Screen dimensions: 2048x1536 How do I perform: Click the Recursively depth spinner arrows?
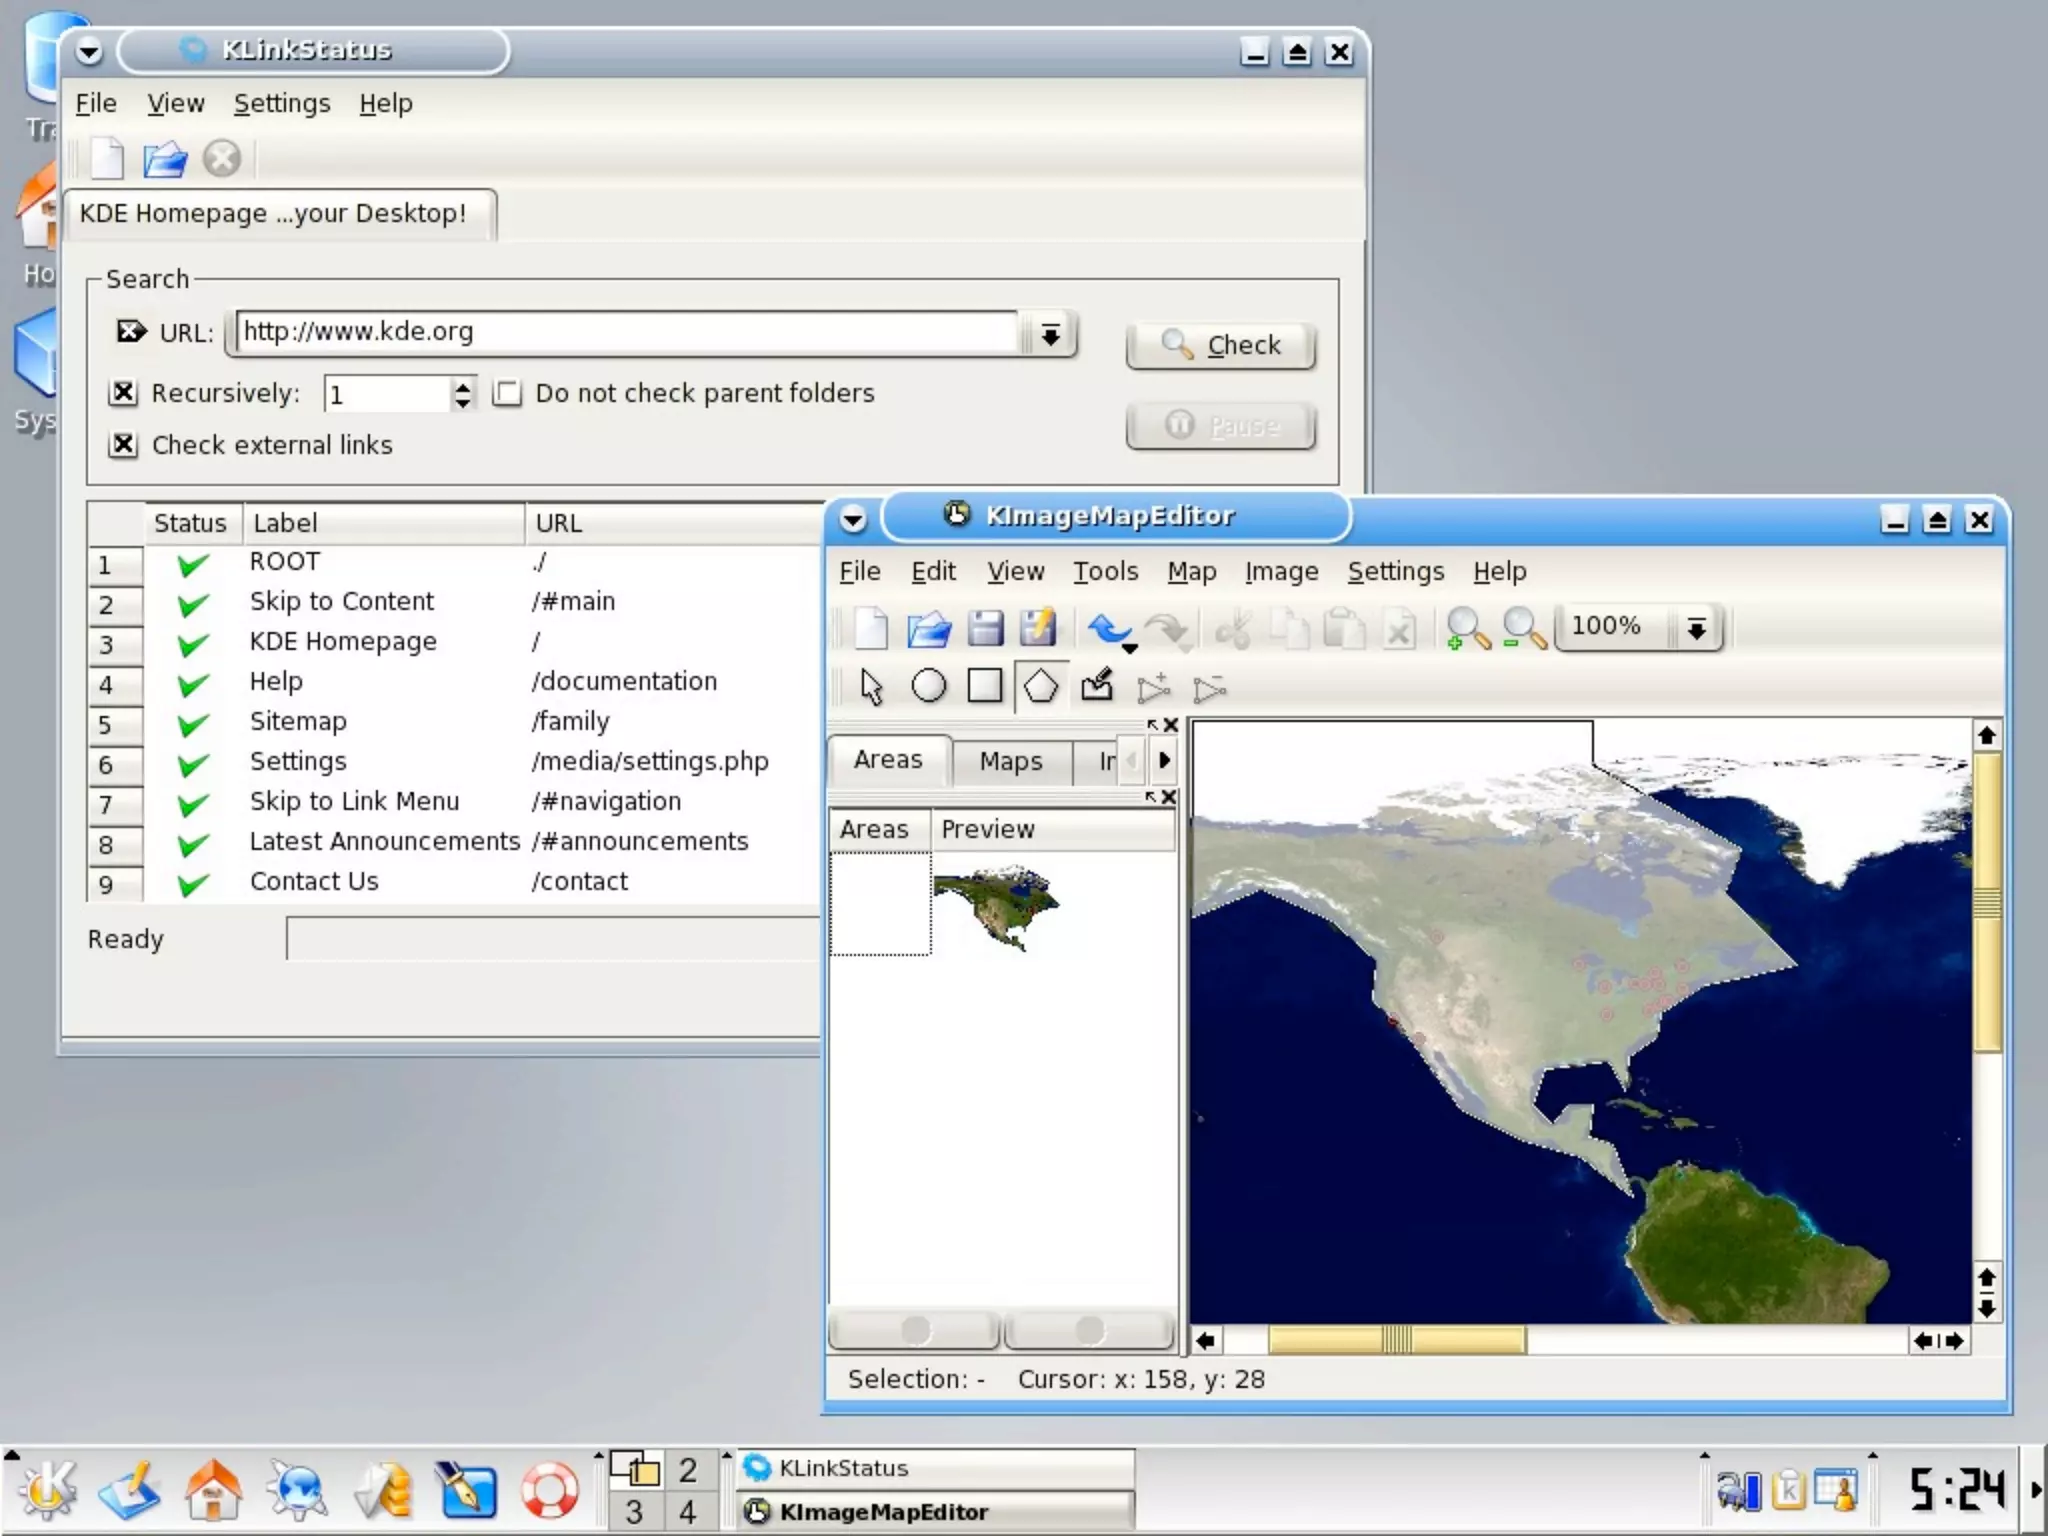pos(462,394)
